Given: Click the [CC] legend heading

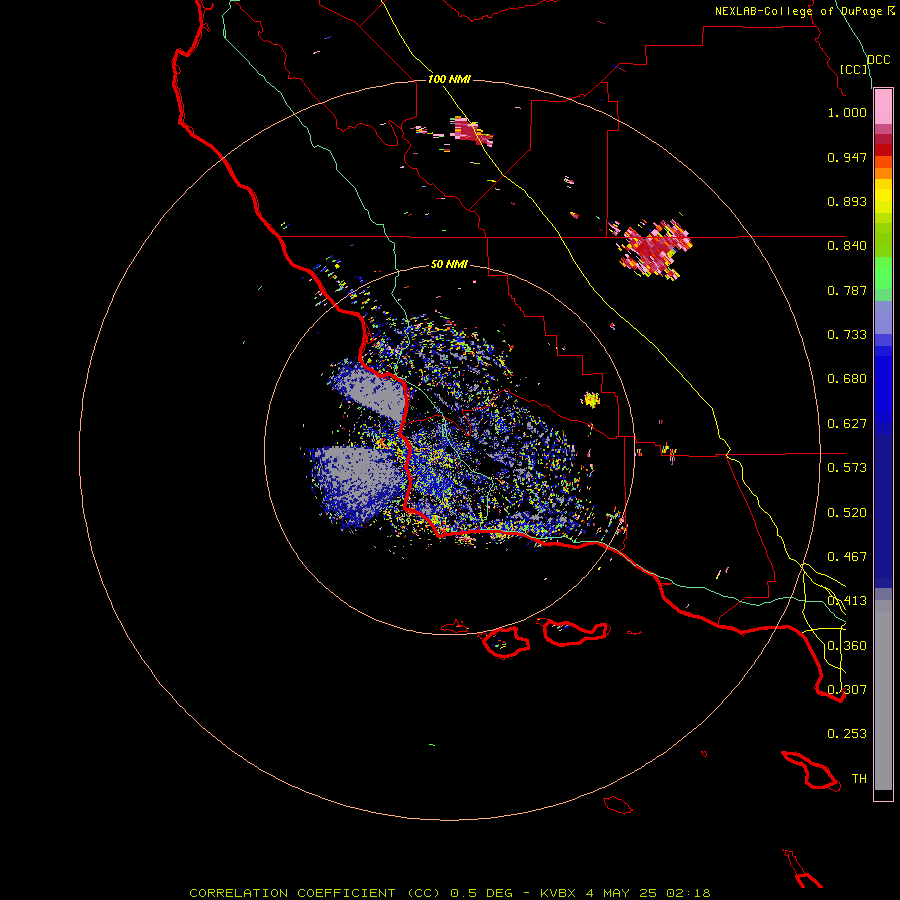Looking at the screenshot, I should (854, 69).
